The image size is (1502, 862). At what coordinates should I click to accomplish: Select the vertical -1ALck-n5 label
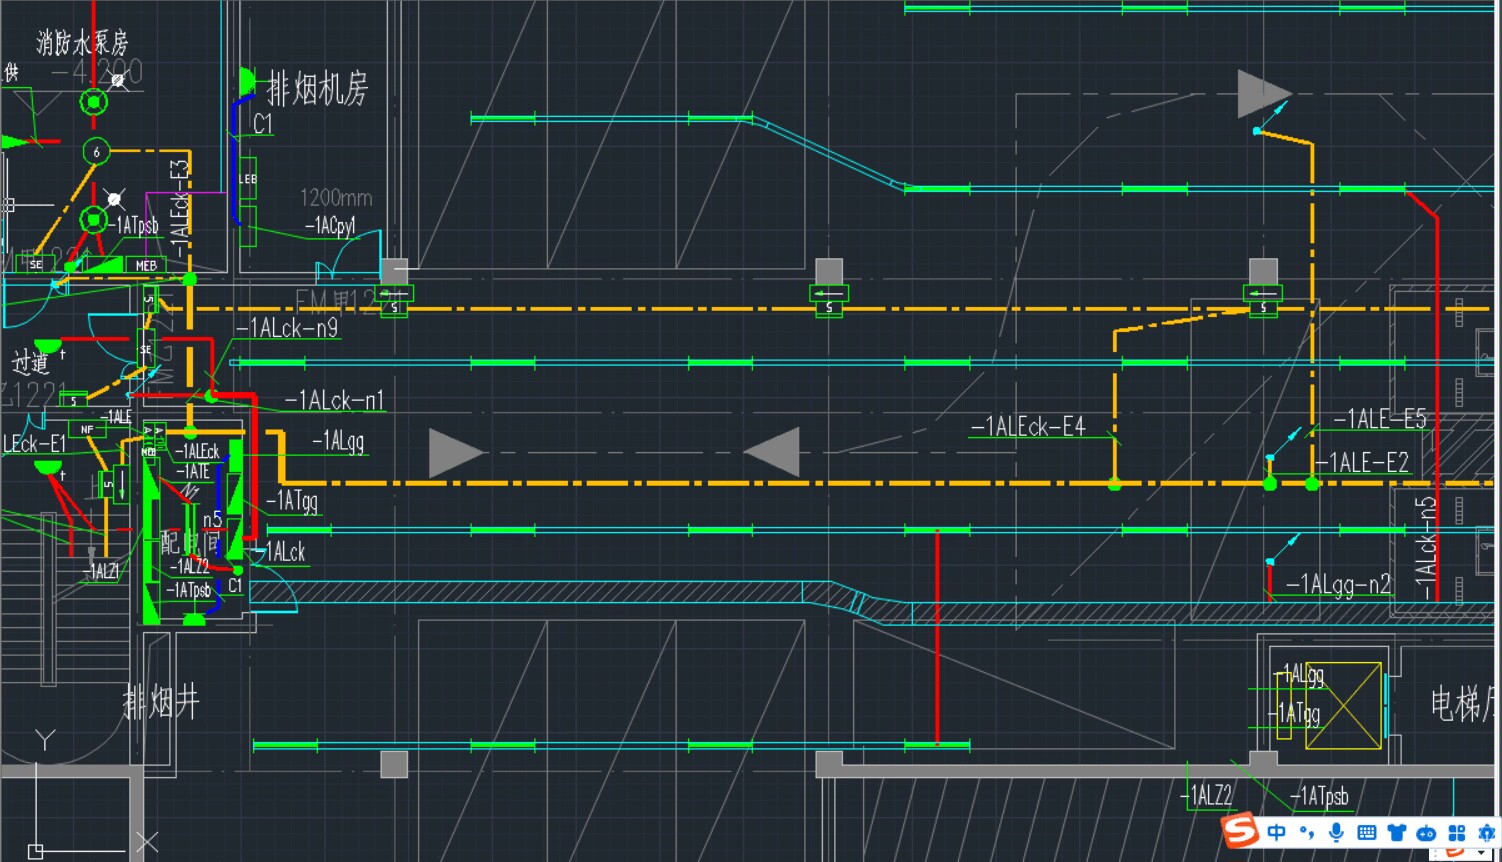pyautogui.click(x=1426, y=547)
